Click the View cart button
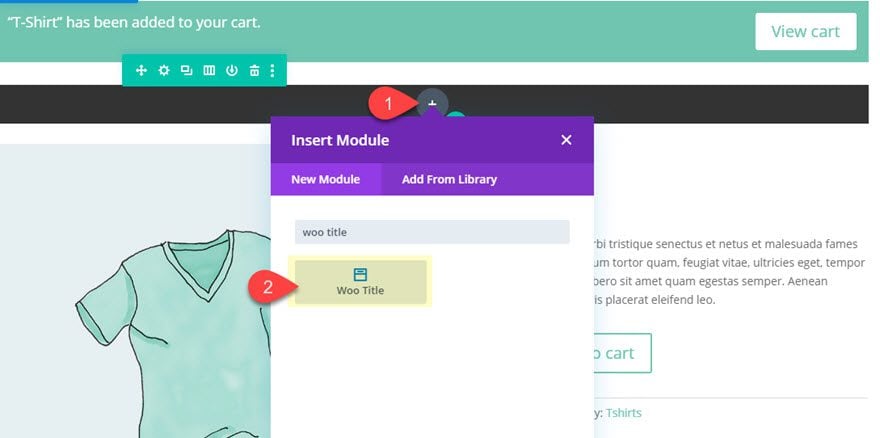 (x=805, y=31)
